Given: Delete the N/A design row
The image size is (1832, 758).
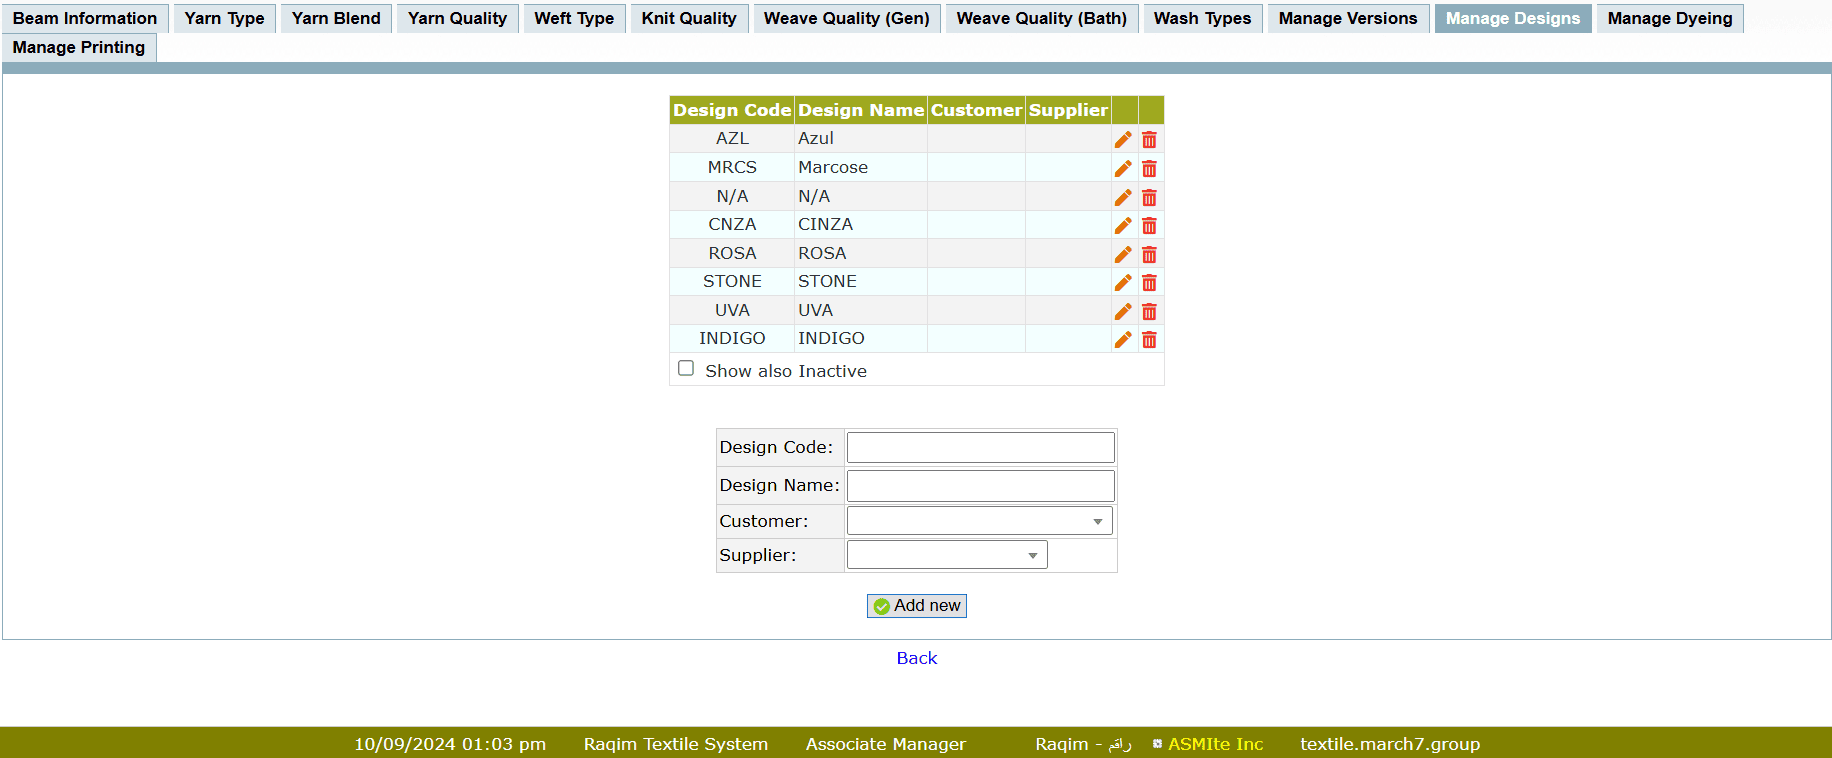Looking at the screenshot, I should point(1149,198).
